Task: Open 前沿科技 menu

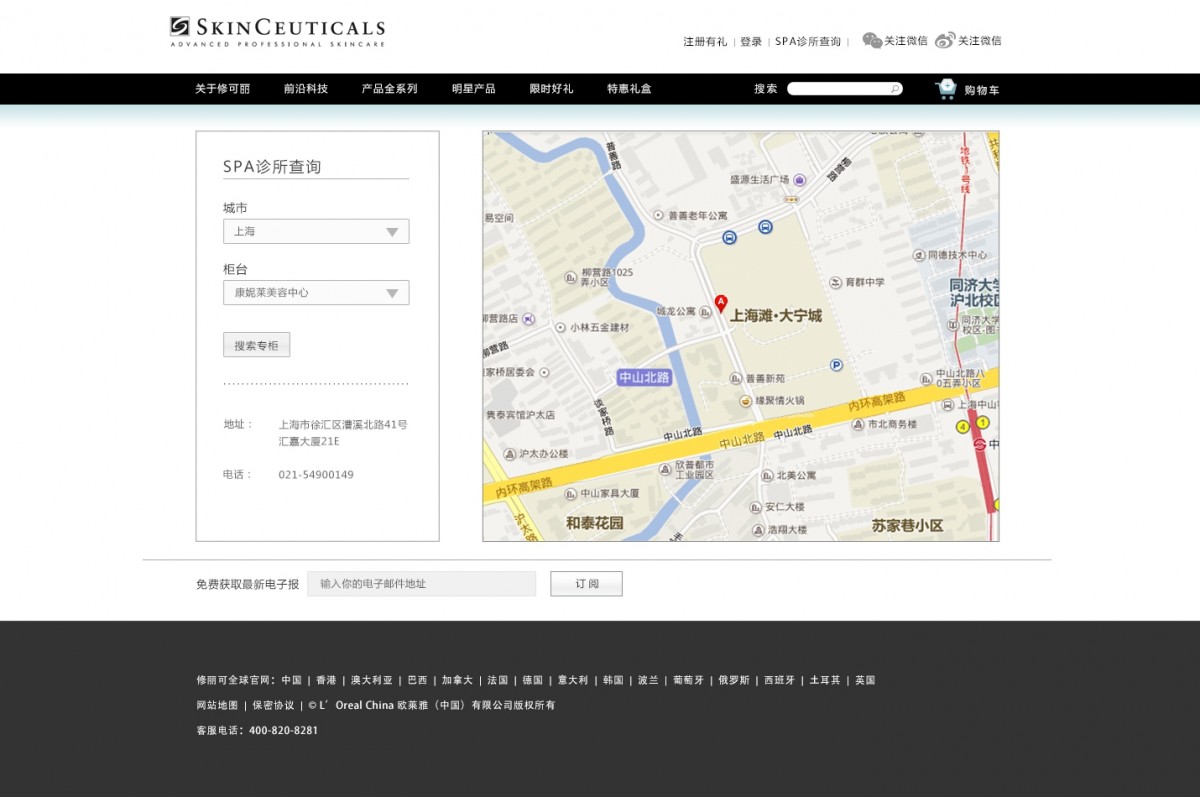Action: tap(306, 89)
